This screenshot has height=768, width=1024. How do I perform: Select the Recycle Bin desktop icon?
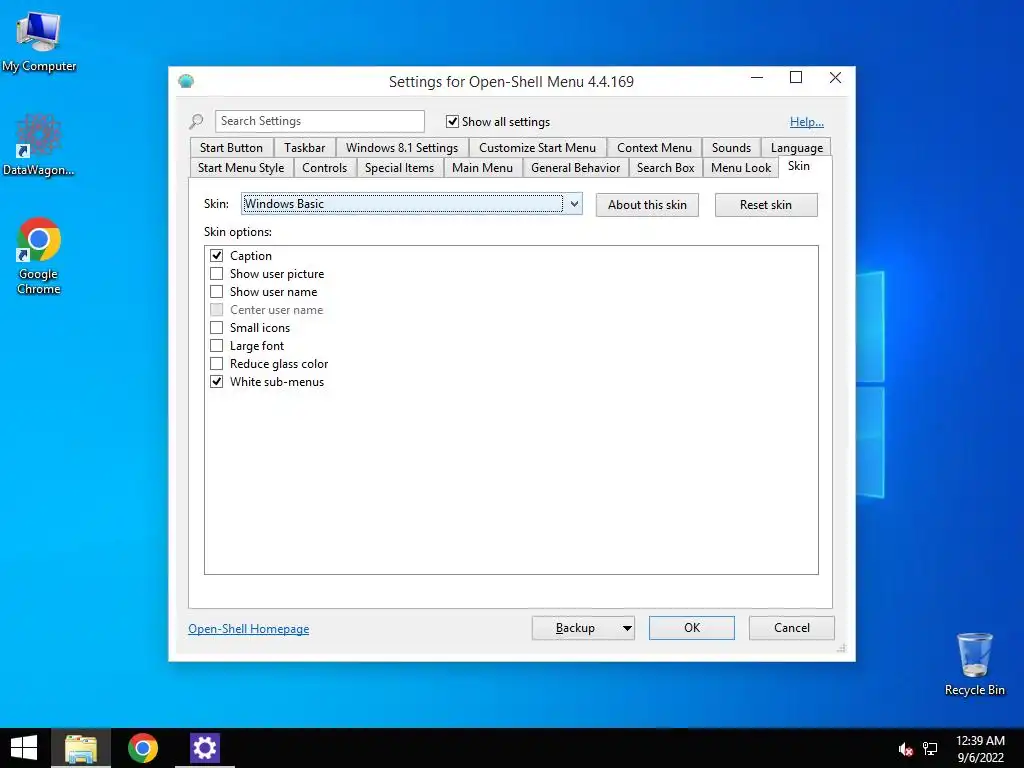(x=974, y=664)
